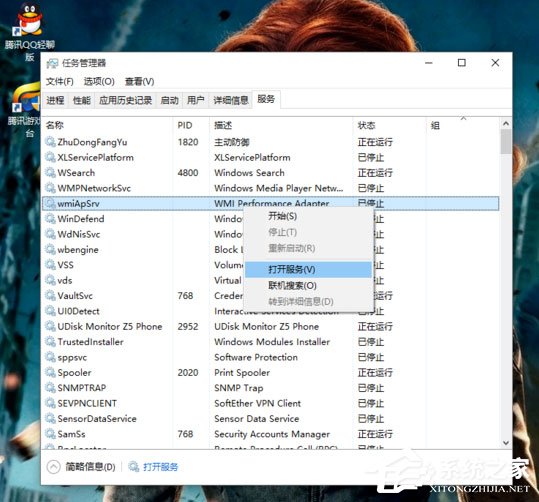The image size is (539, 502).
Task: Click the service icon beside WdNisSvc
Action: point(50,234)
